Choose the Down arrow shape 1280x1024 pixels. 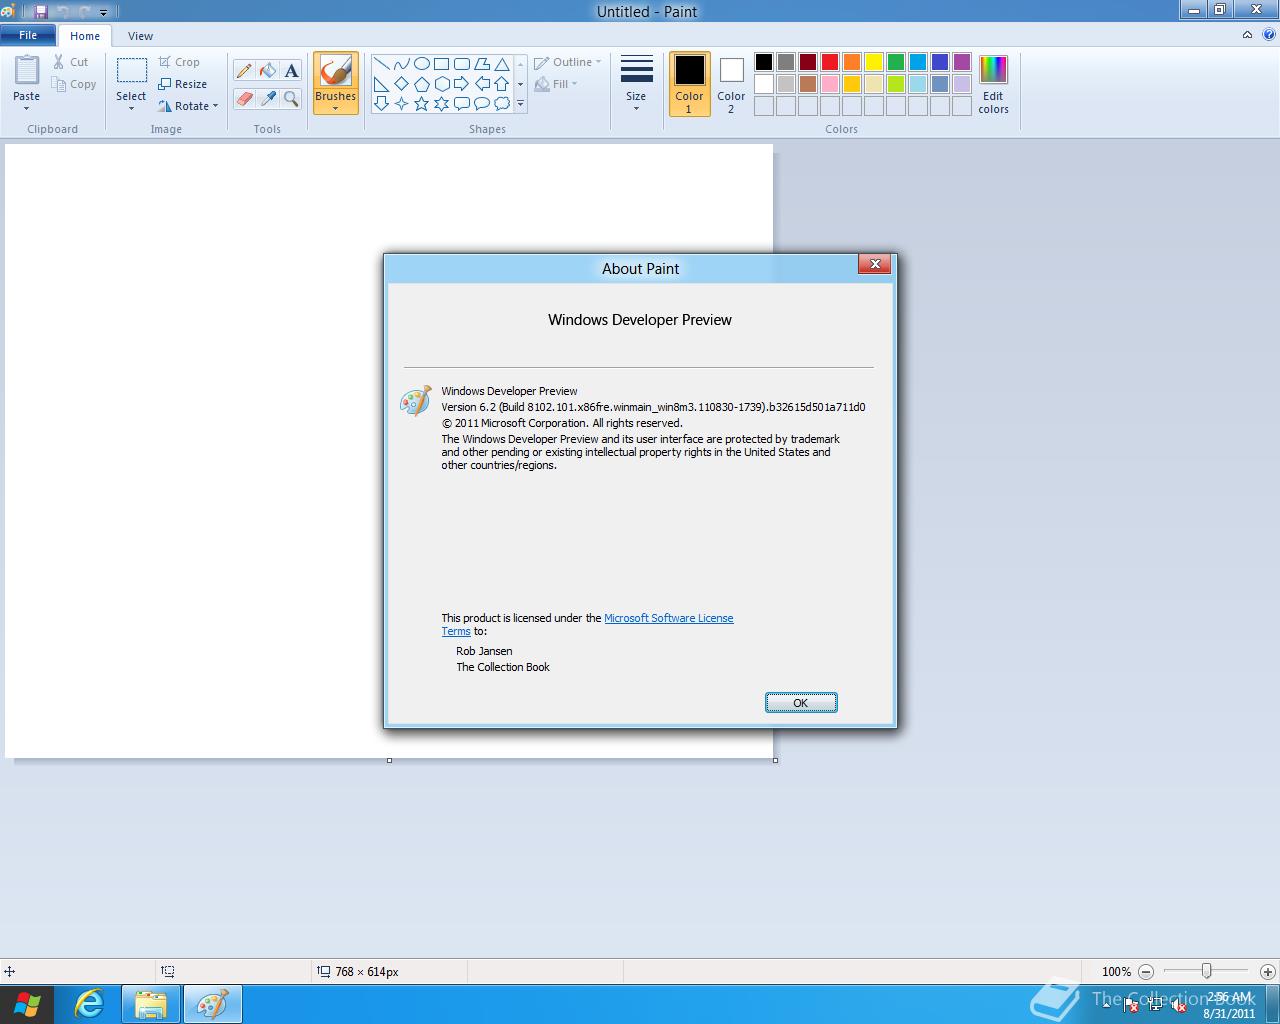(381, 103)
